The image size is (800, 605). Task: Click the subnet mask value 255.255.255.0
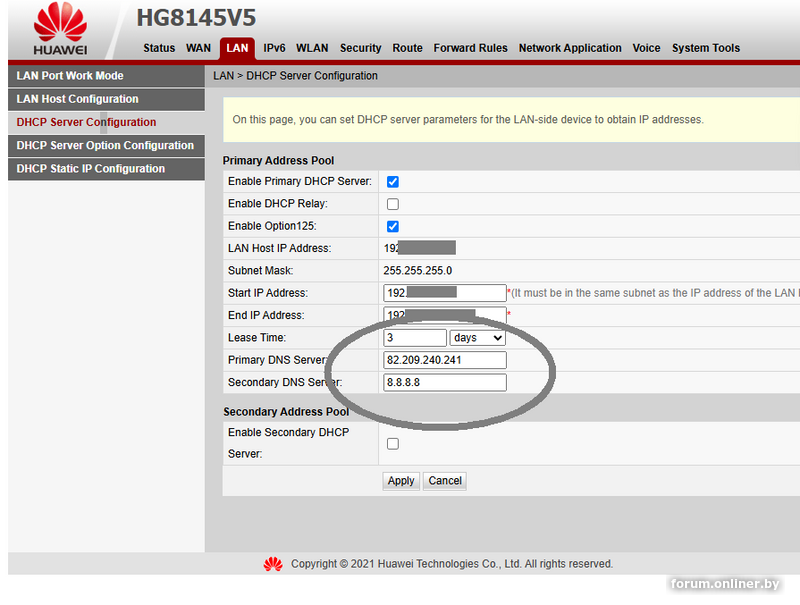click(418, 271)
